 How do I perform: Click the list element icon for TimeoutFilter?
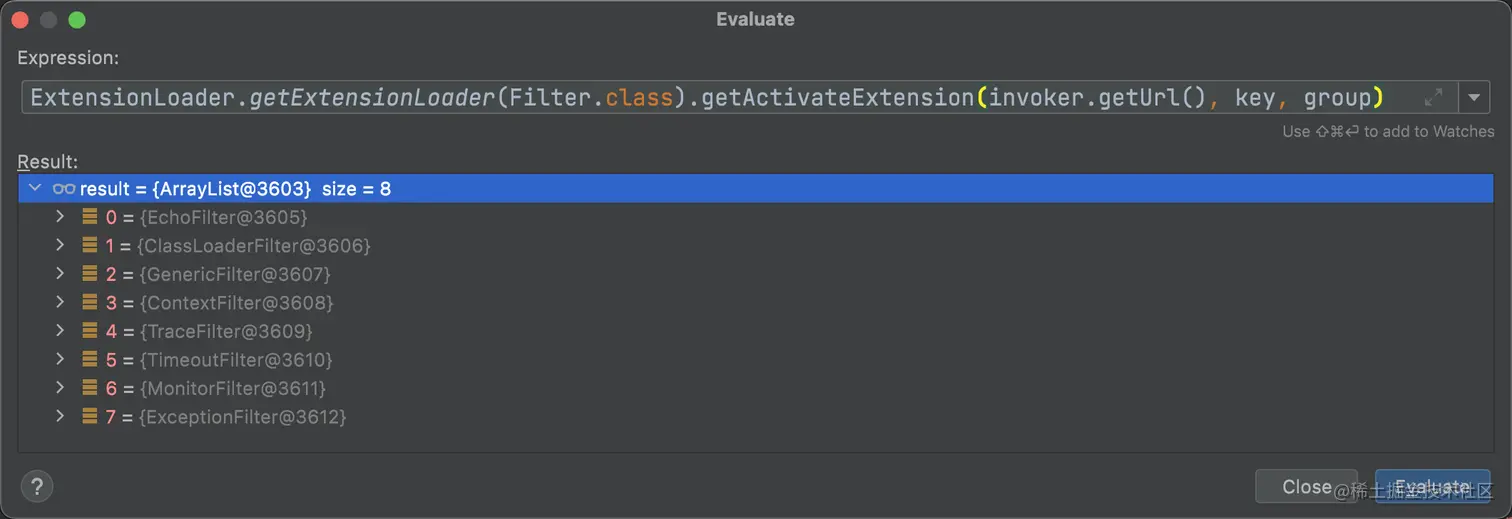90,359
